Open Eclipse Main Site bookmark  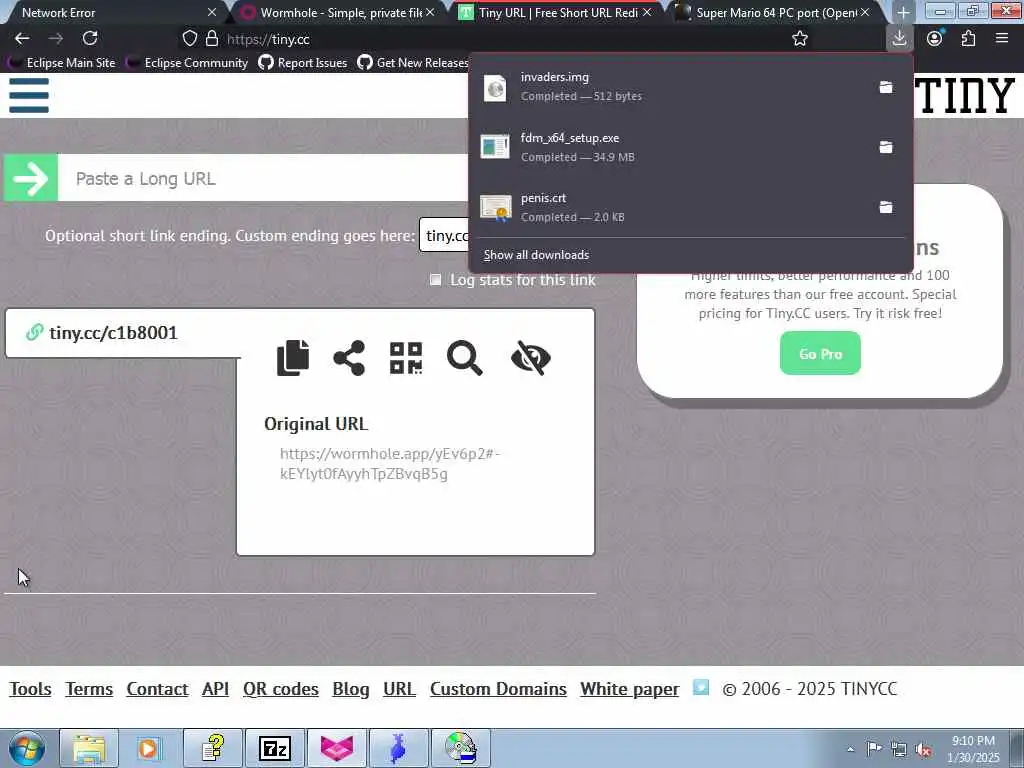click(62, 63)
